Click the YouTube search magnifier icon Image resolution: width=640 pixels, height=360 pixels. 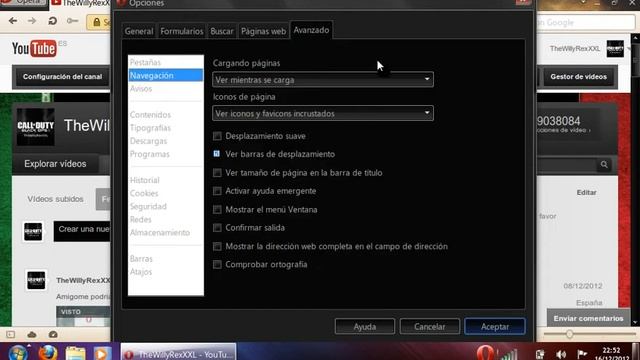pos(604,164)
